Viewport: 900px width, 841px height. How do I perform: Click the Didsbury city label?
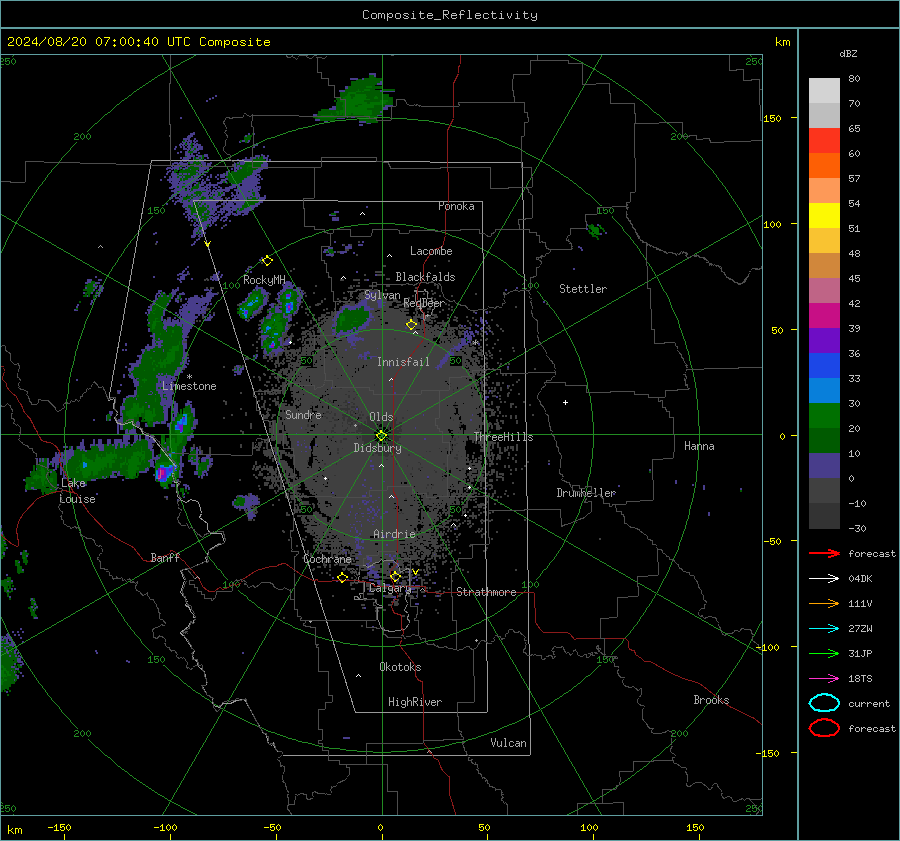click(x=377, y=448)
